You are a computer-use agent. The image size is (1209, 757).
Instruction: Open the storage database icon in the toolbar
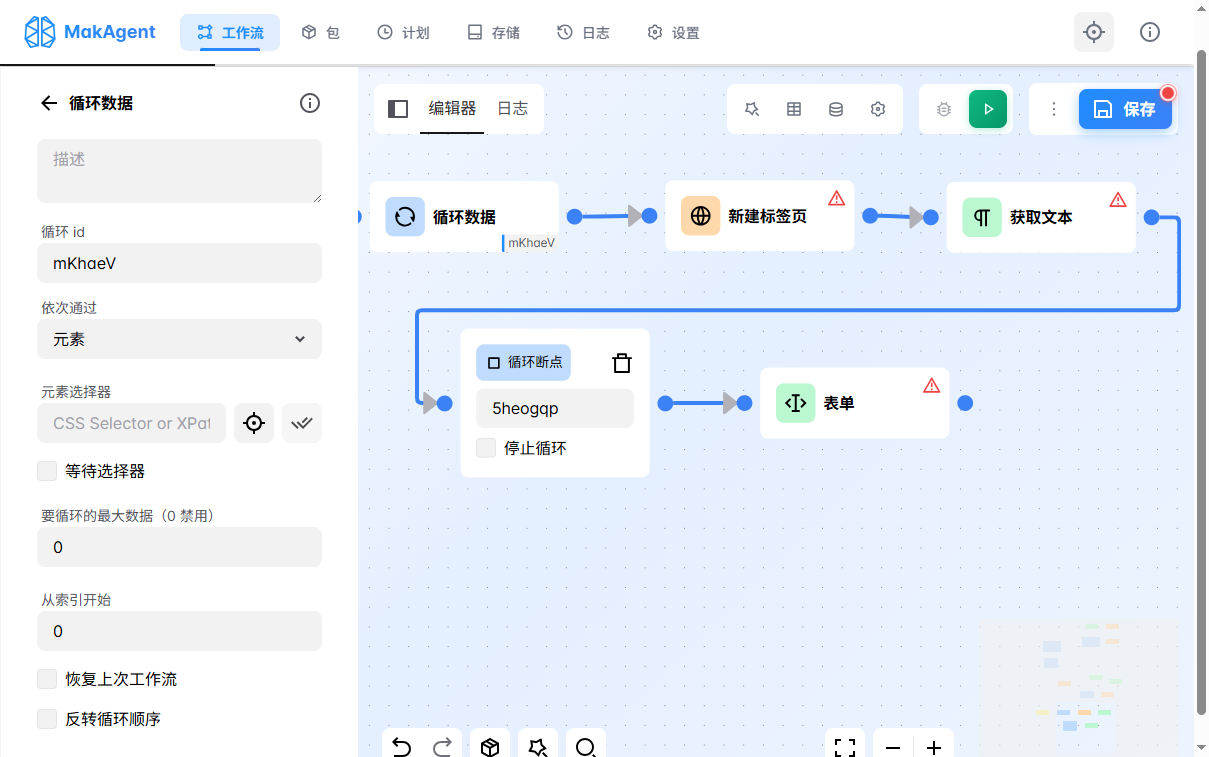[x=836, y=109]
